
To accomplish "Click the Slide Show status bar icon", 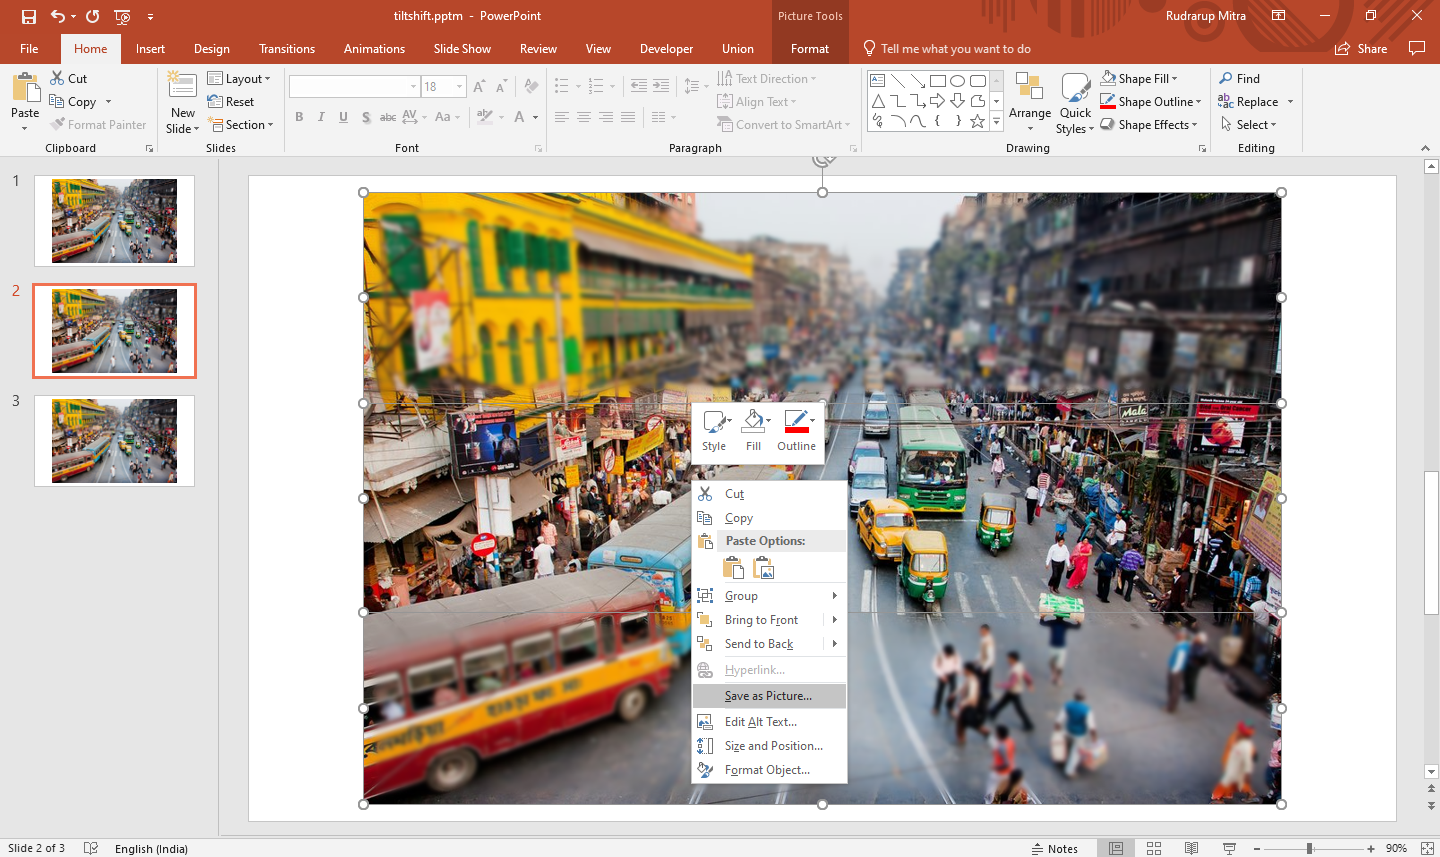I will pos(1229,848).
